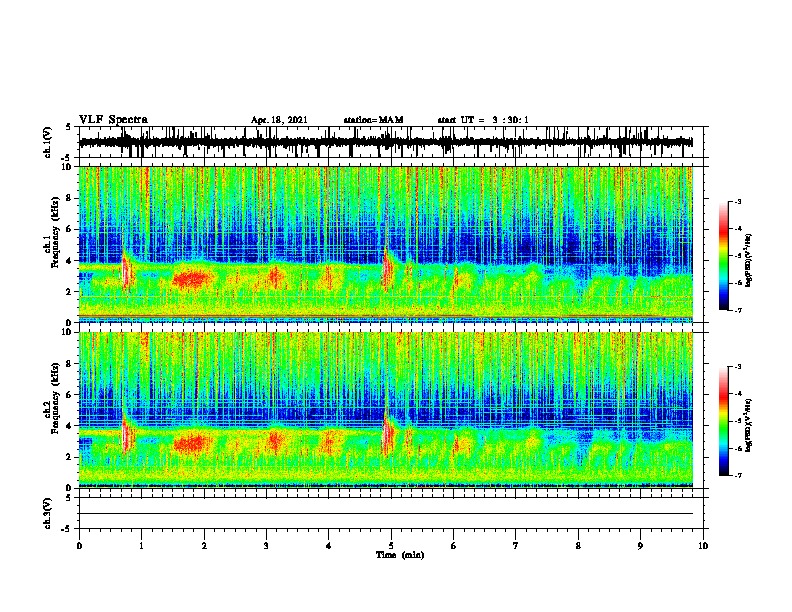Click the time axis tick label "3"
This screenshot has height=612, width=792.
coord(266,546)
